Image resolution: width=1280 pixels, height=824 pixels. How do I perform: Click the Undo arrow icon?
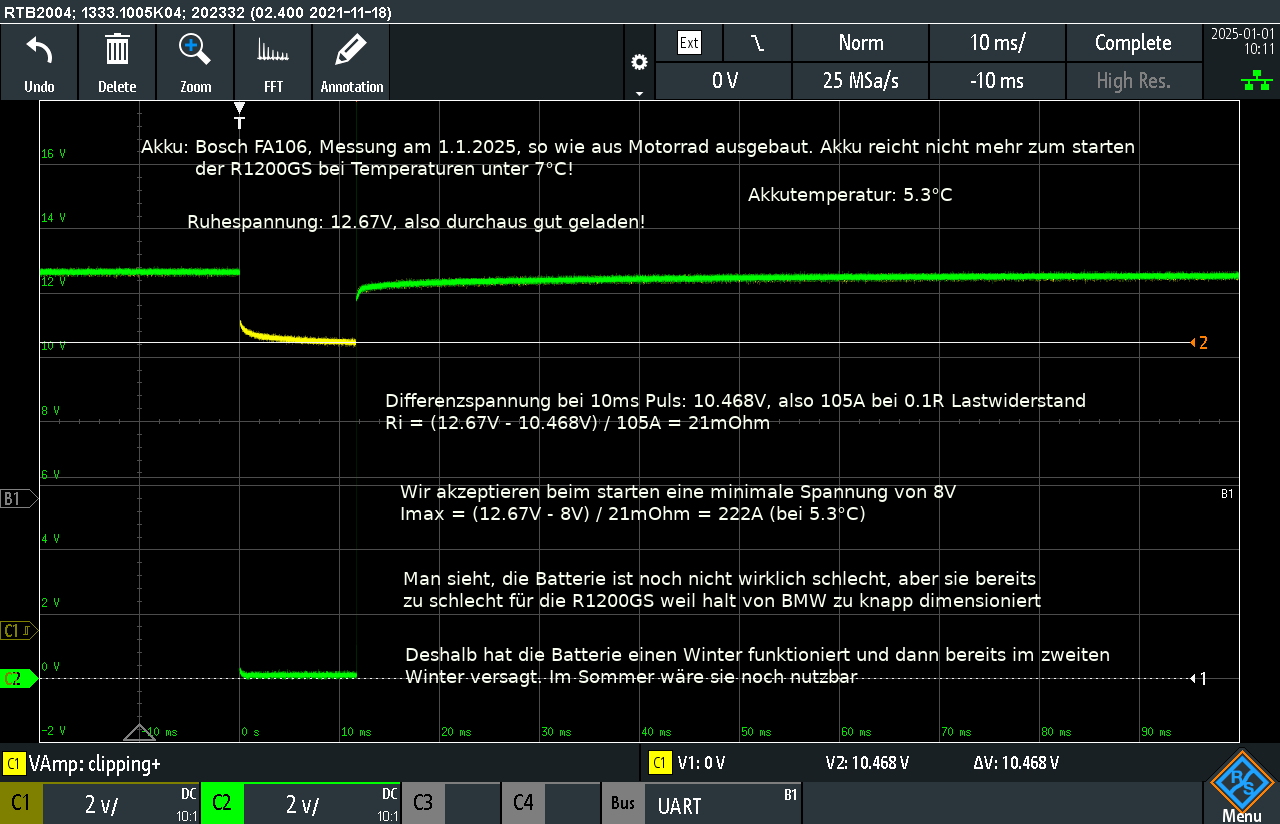(x=39, y=50)
